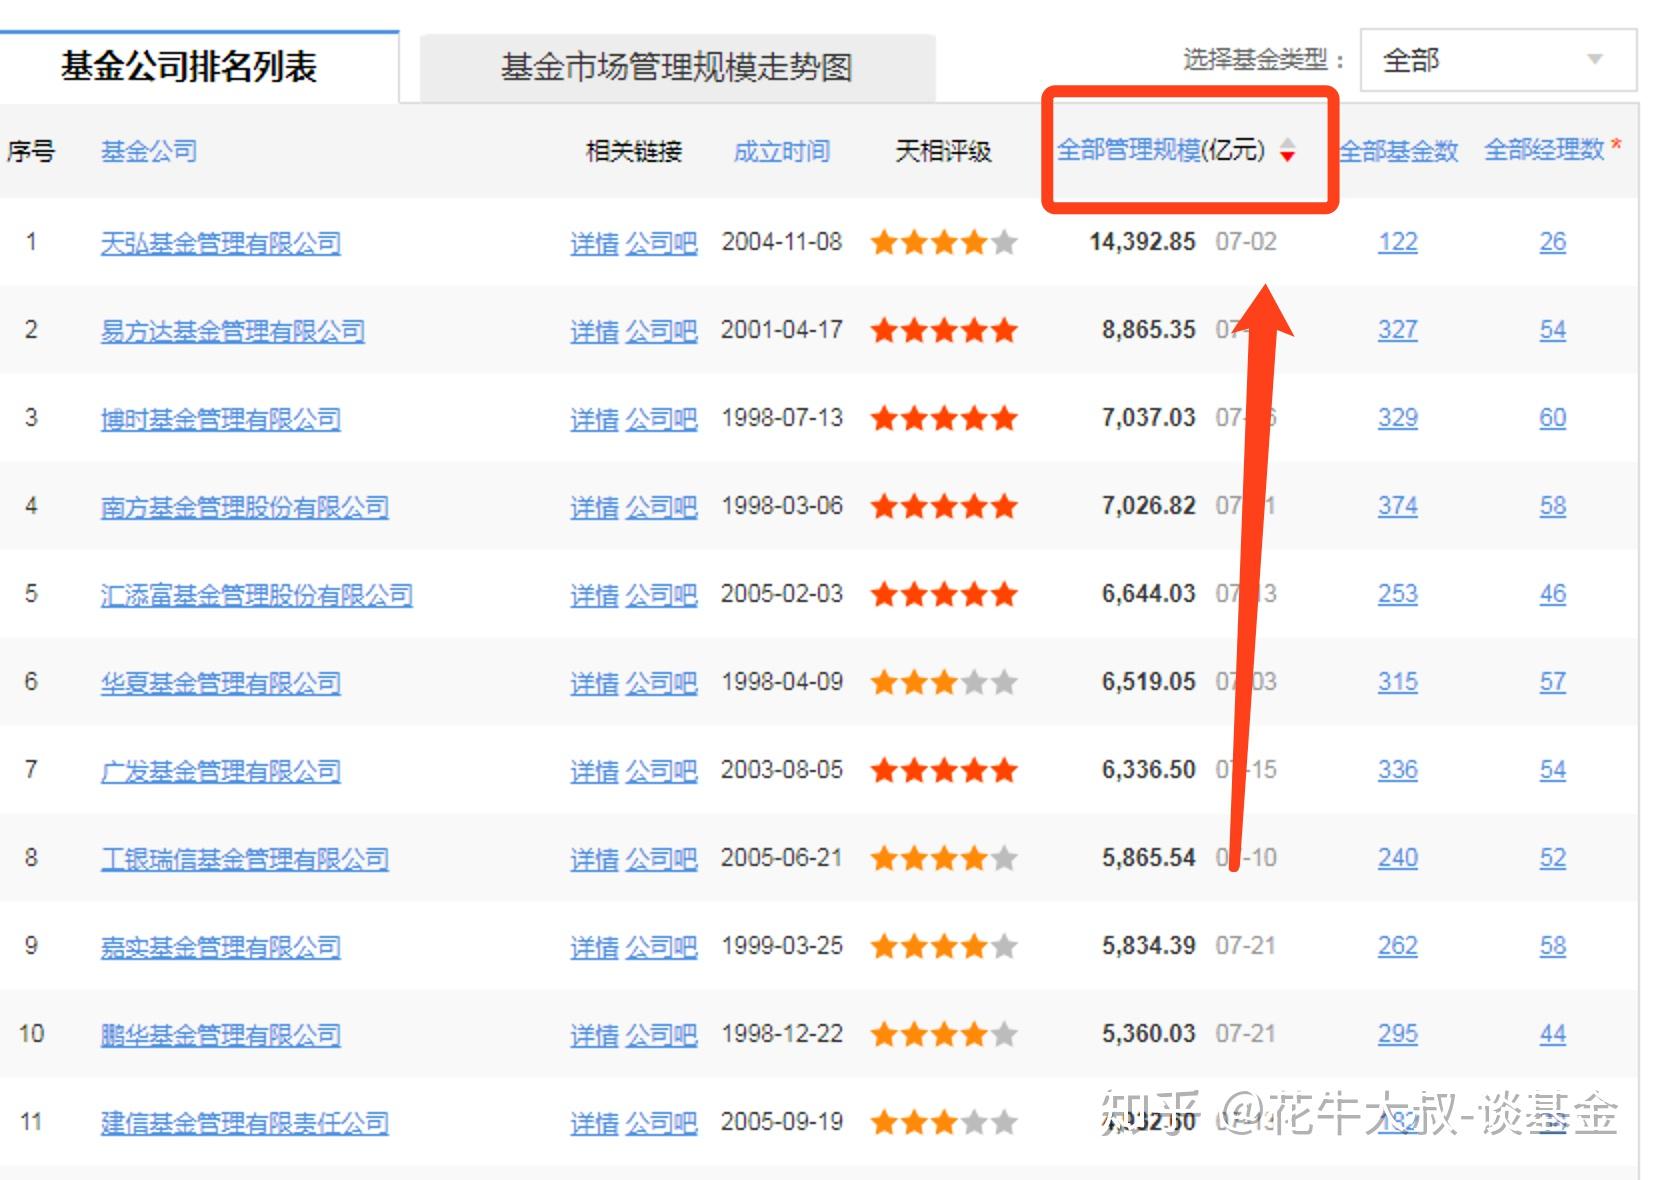Open fund count 329 for 博时基金
The height and width of the screenshot is (1180, 1660).
pyautogui.click(x=1398, y=418)
